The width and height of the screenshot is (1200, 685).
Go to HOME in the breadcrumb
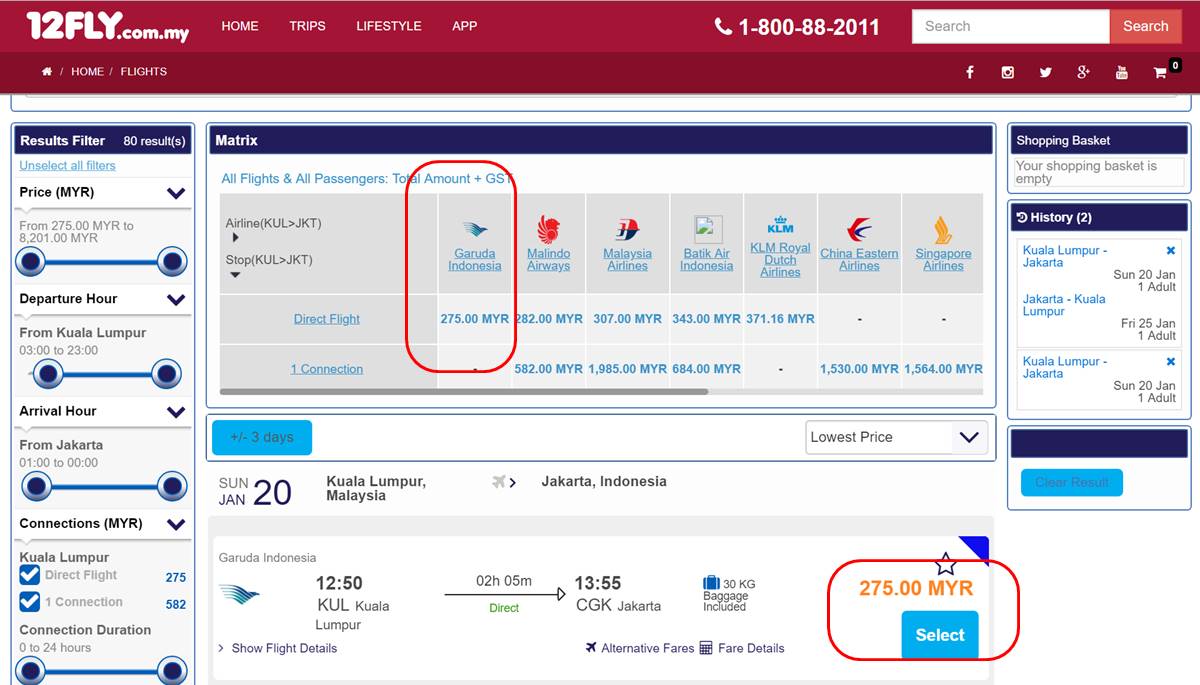point(87,72)
